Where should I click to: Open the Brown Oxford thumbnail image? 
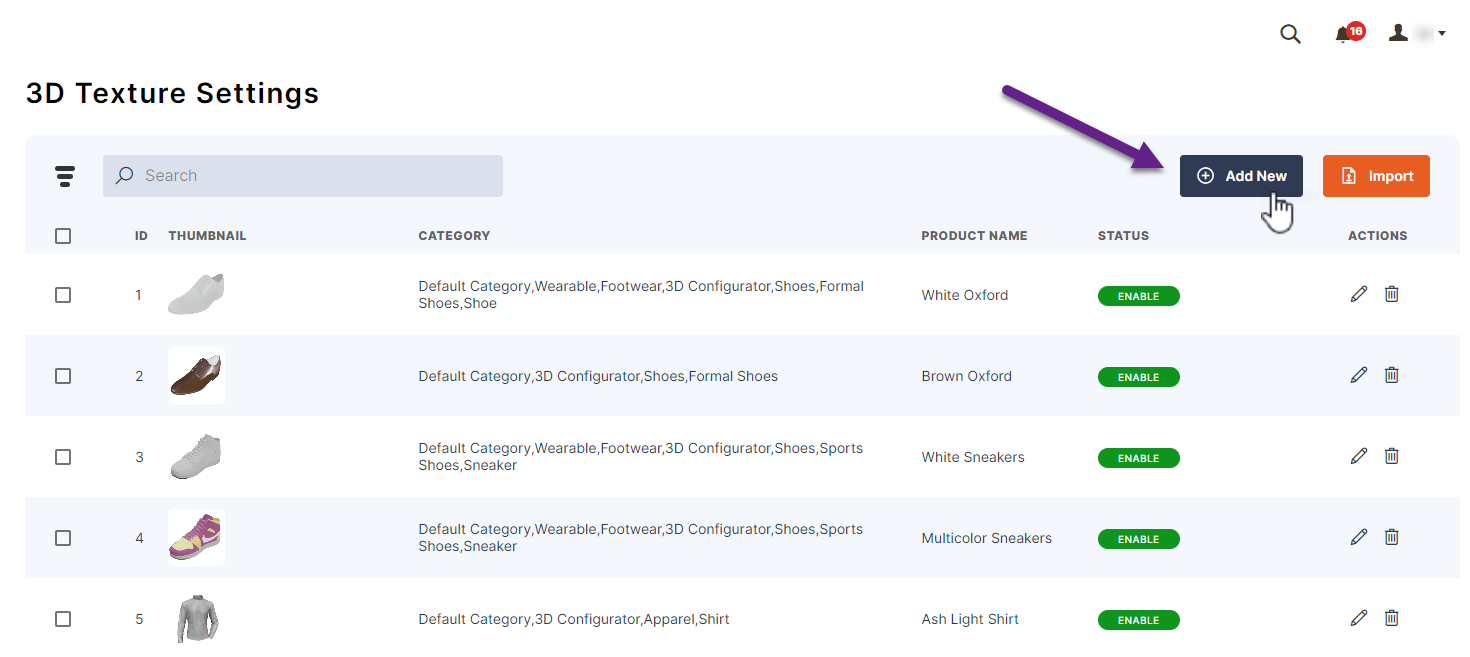[x=196, y=376]
